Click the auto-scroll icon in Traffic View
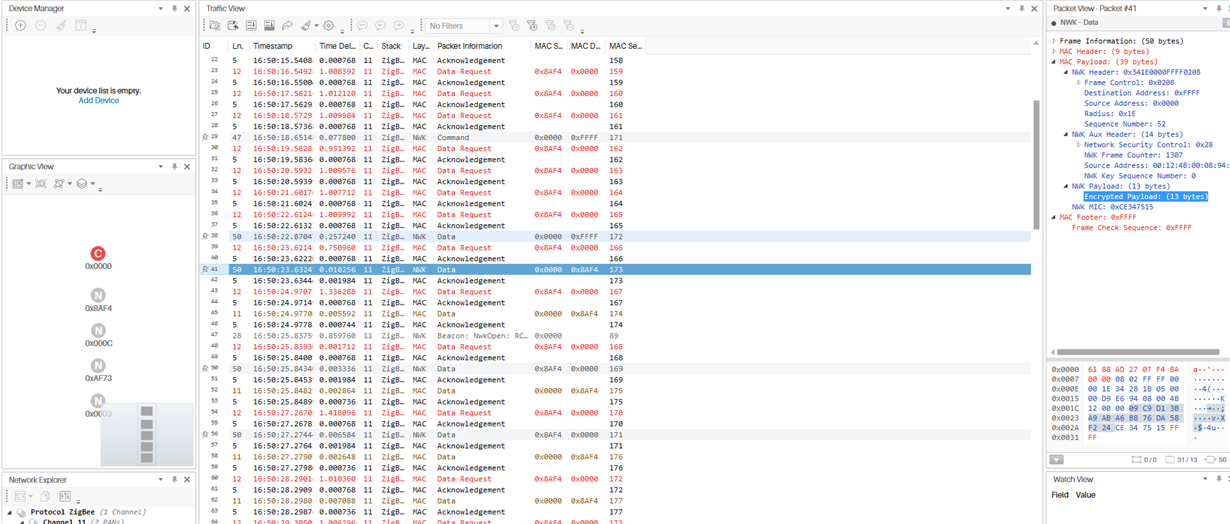The image size is (1230, 524). click(269, 25)
